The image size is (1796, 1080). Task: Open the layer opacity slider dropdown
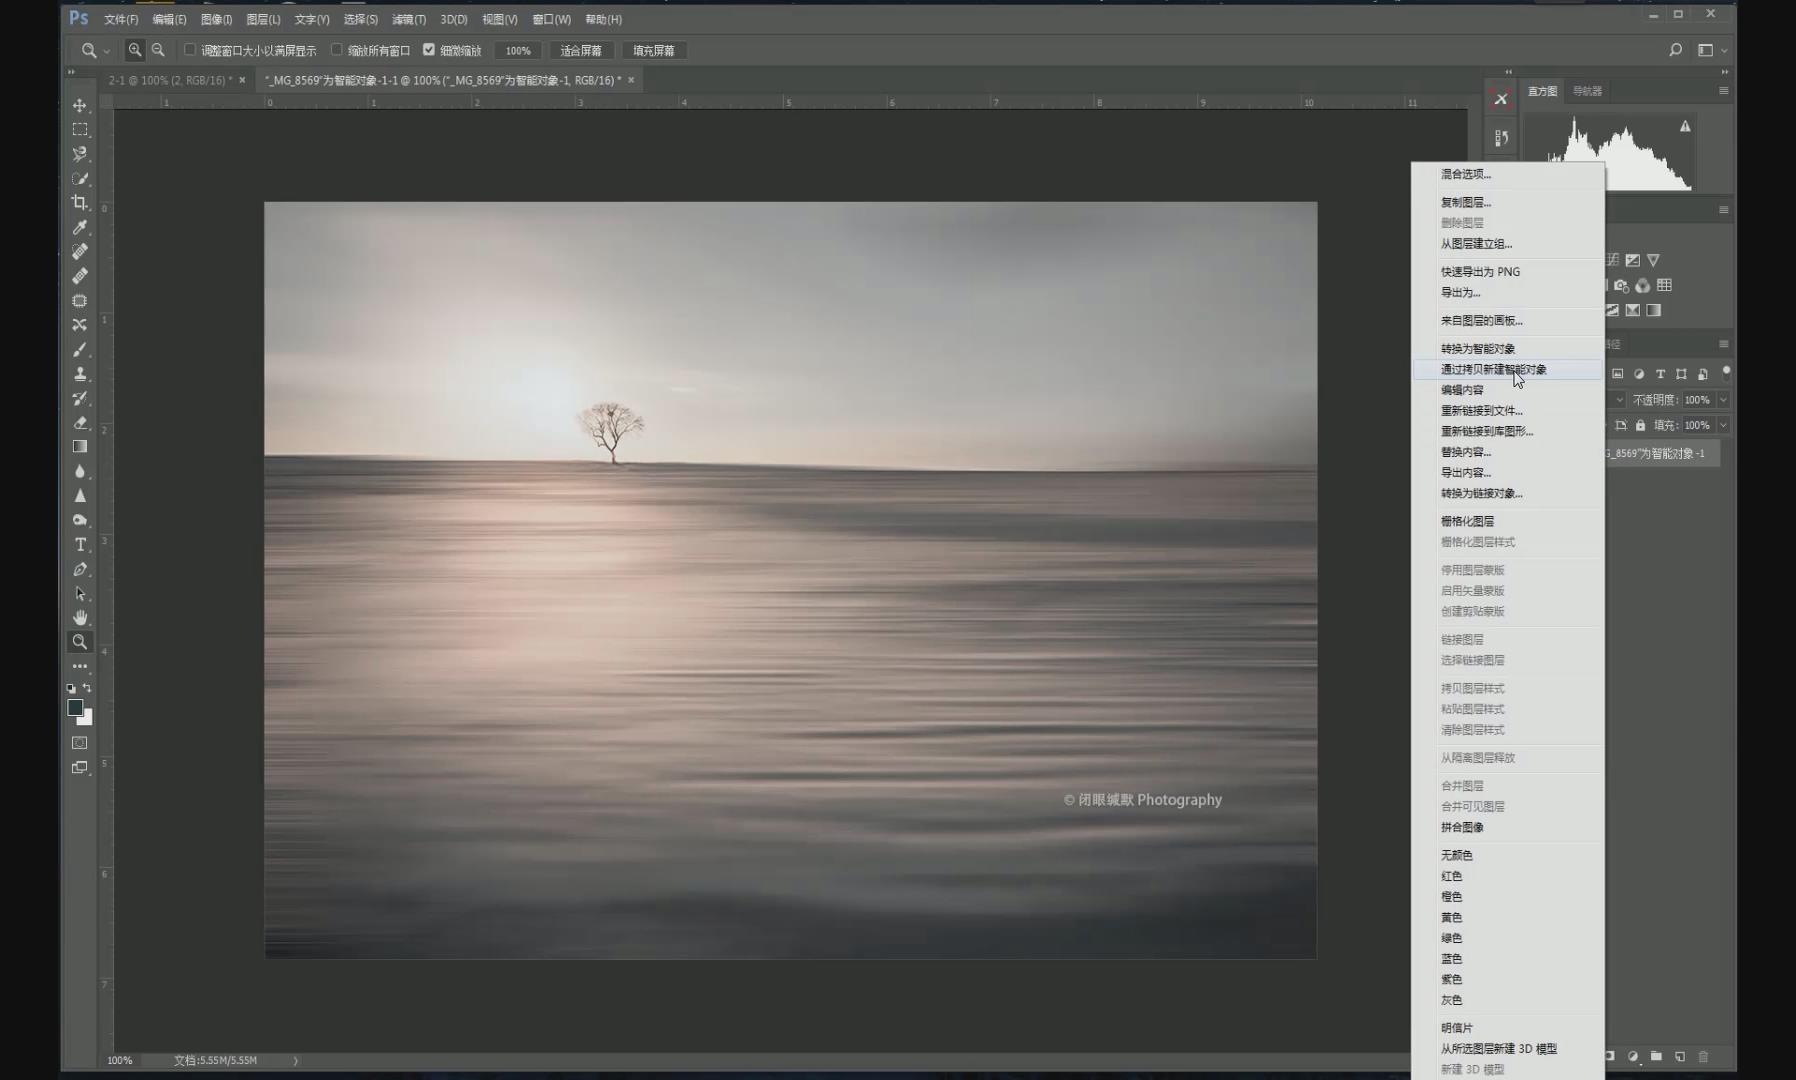tap(1723, 400)
